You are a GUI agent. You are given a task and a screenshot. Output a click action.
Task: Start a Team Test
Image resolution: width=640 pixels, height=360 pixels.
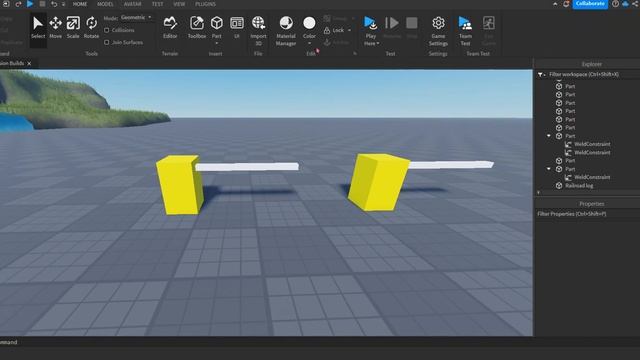click(465, 30)
